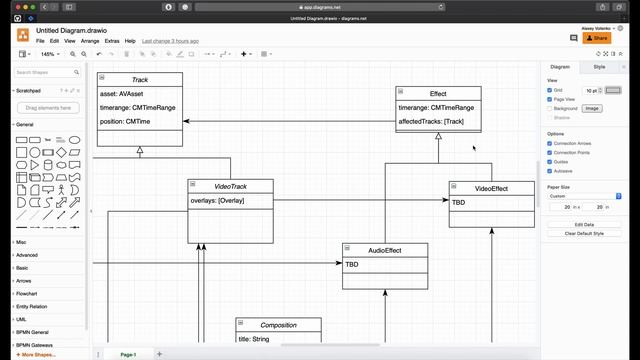Open the File menu

tap(40, 41)
